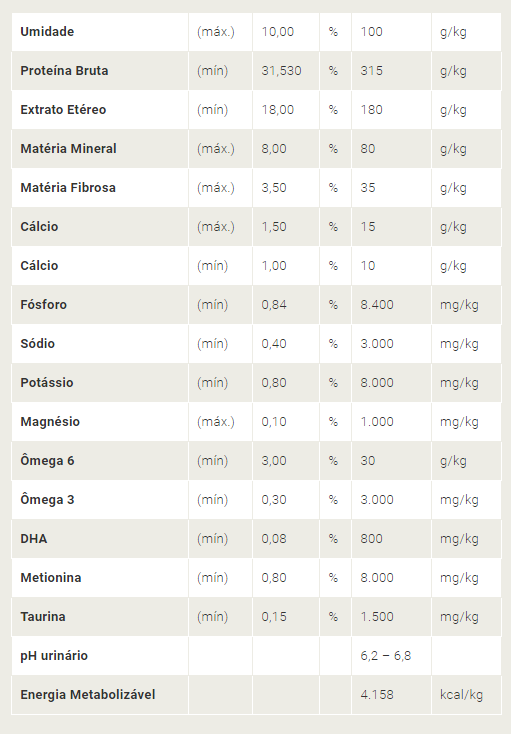Click the 31,530 percentage value
Screen dimensions: 511x734
pyautogui.click(x=281, y=71)
